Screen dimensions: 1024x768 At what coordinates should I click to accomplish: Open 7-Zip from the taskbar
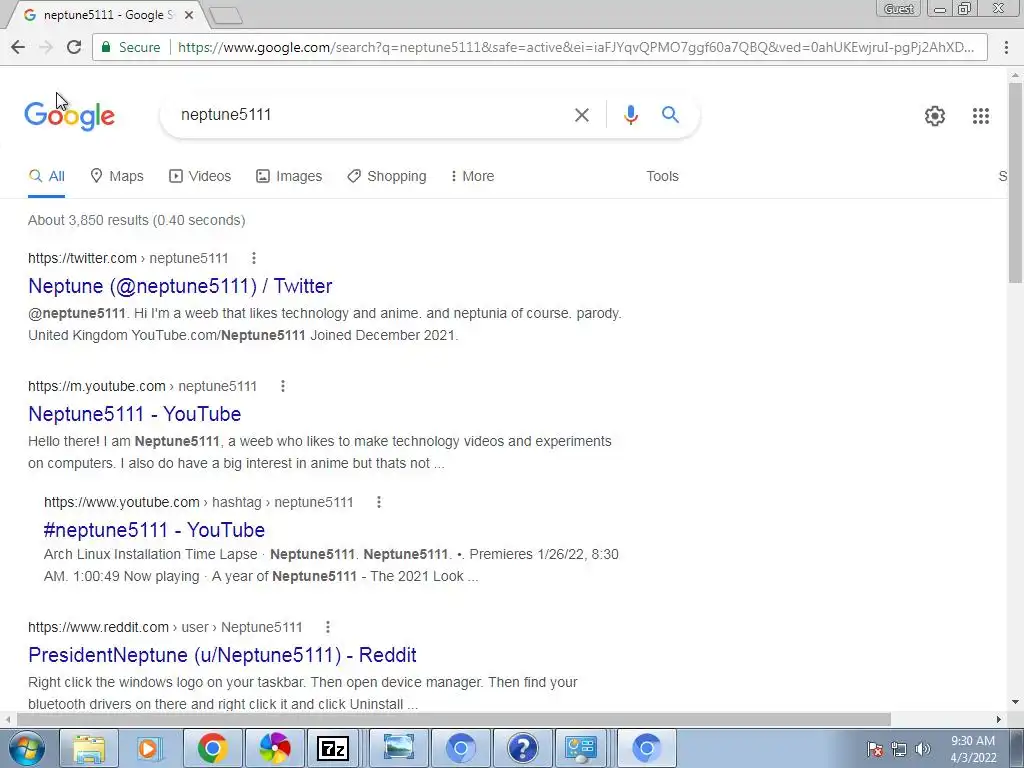[333, 748]
